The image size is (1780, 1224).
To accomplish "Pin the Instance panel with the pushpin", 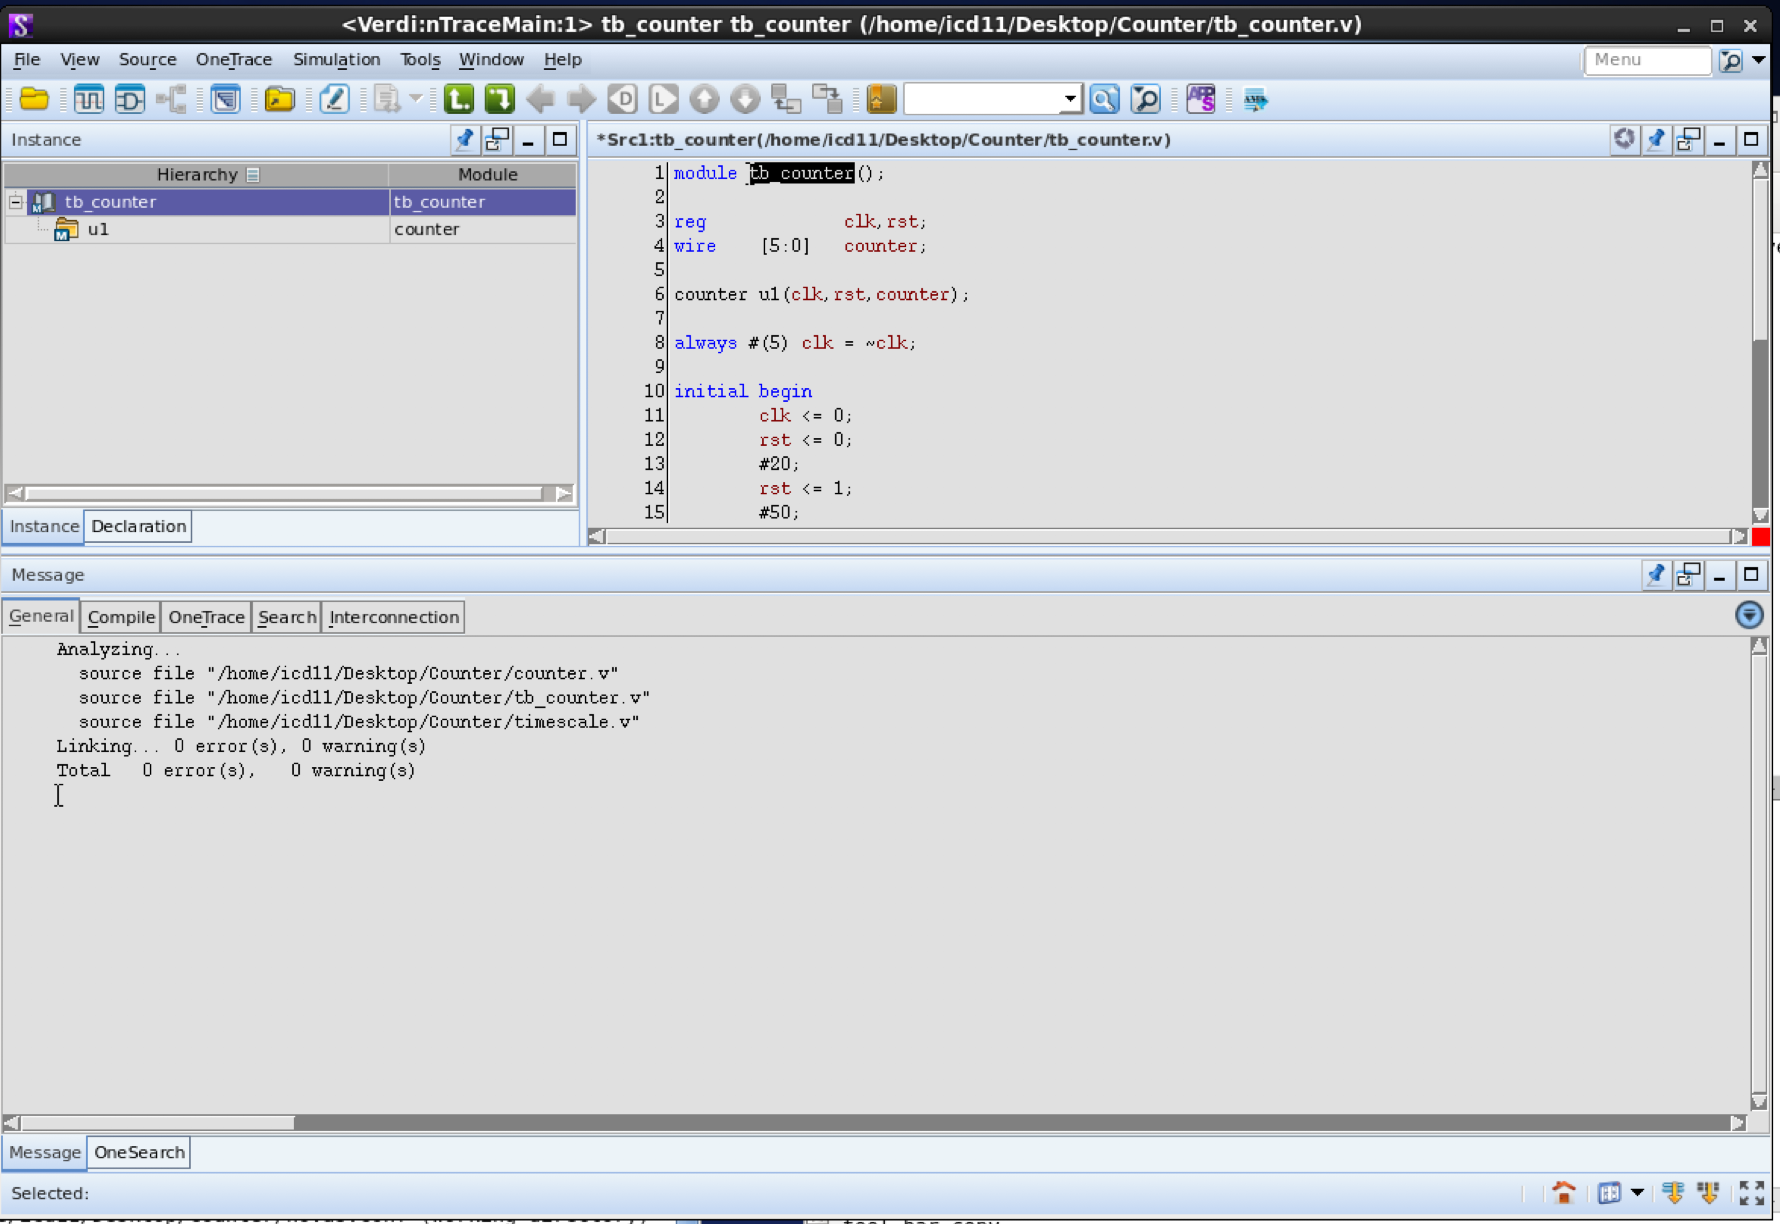I will point(464,140).
